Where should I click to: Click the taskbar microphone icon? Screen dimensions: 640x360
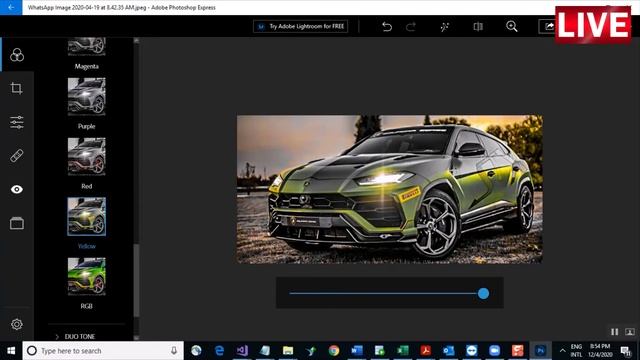tap(174, 351)
